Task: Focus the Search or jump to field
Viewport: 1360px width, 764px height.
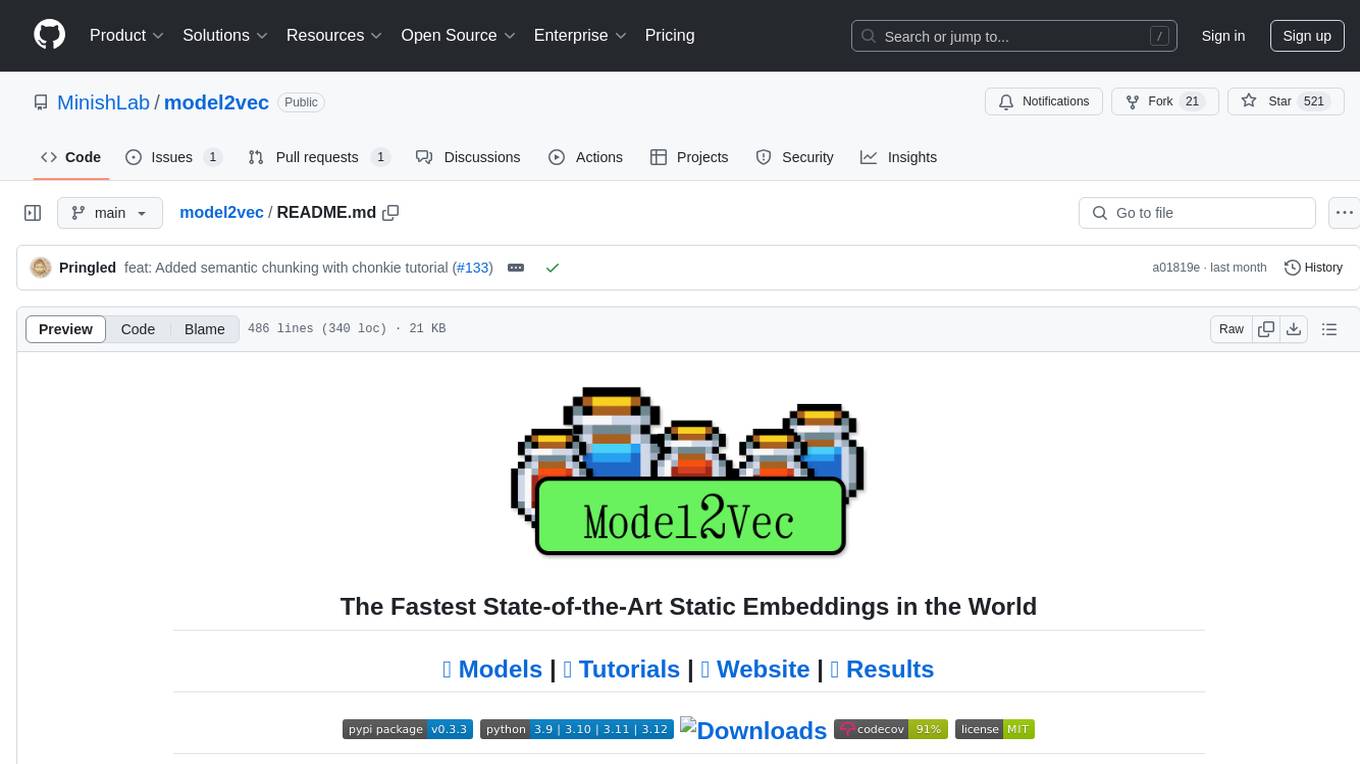Action: coord(1012,36)
